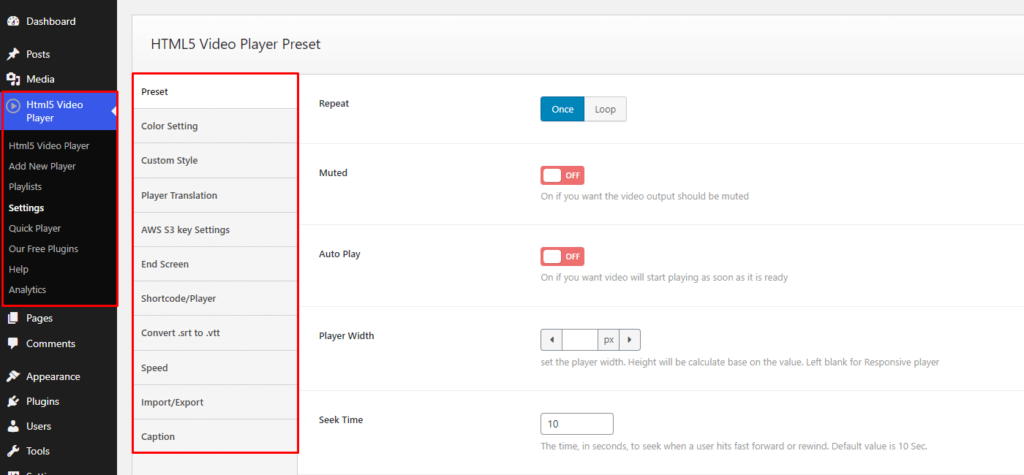Click the HTML5 Video Player Preset heading

(236, 44)
